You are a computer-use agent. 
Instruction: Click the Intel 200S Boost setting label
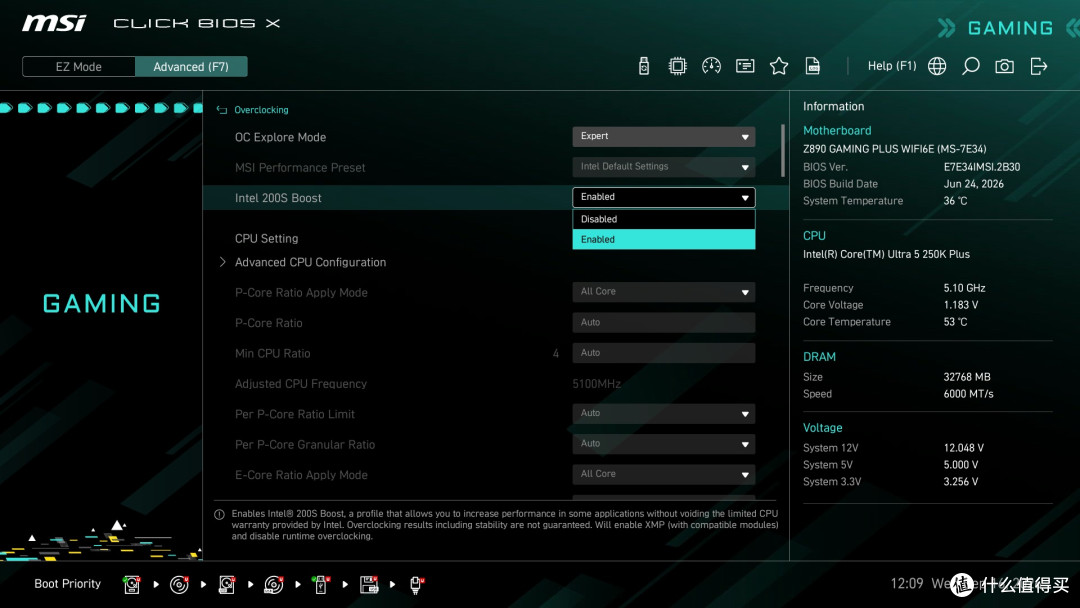coord(278,198)
